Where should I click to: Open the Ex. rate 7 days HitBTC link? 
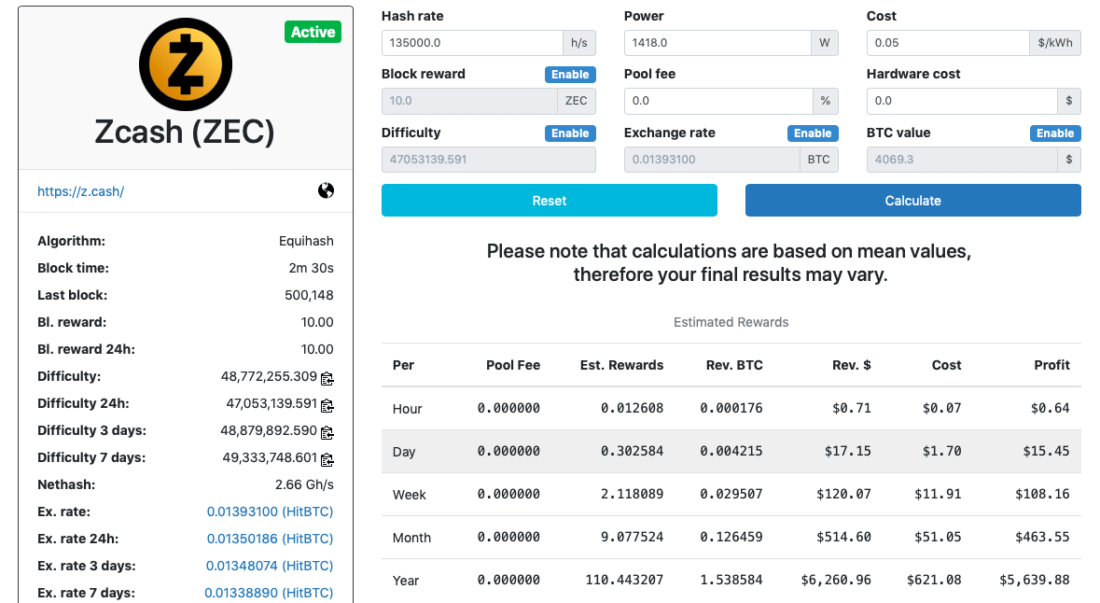(269, 593)
